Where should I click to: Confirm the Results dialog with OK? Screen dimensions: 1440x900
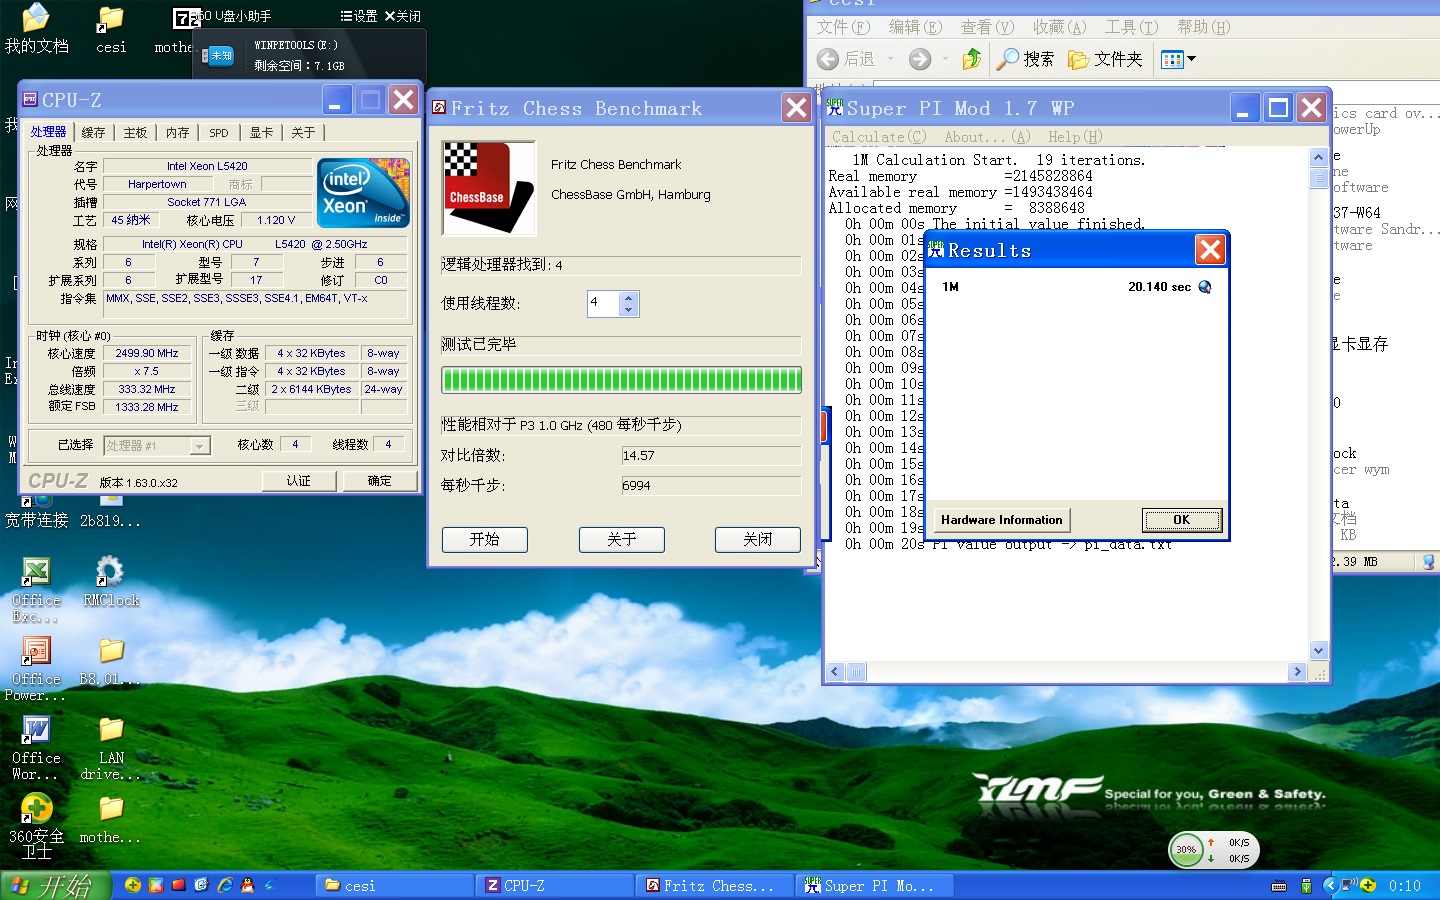tap(1182, 520)
